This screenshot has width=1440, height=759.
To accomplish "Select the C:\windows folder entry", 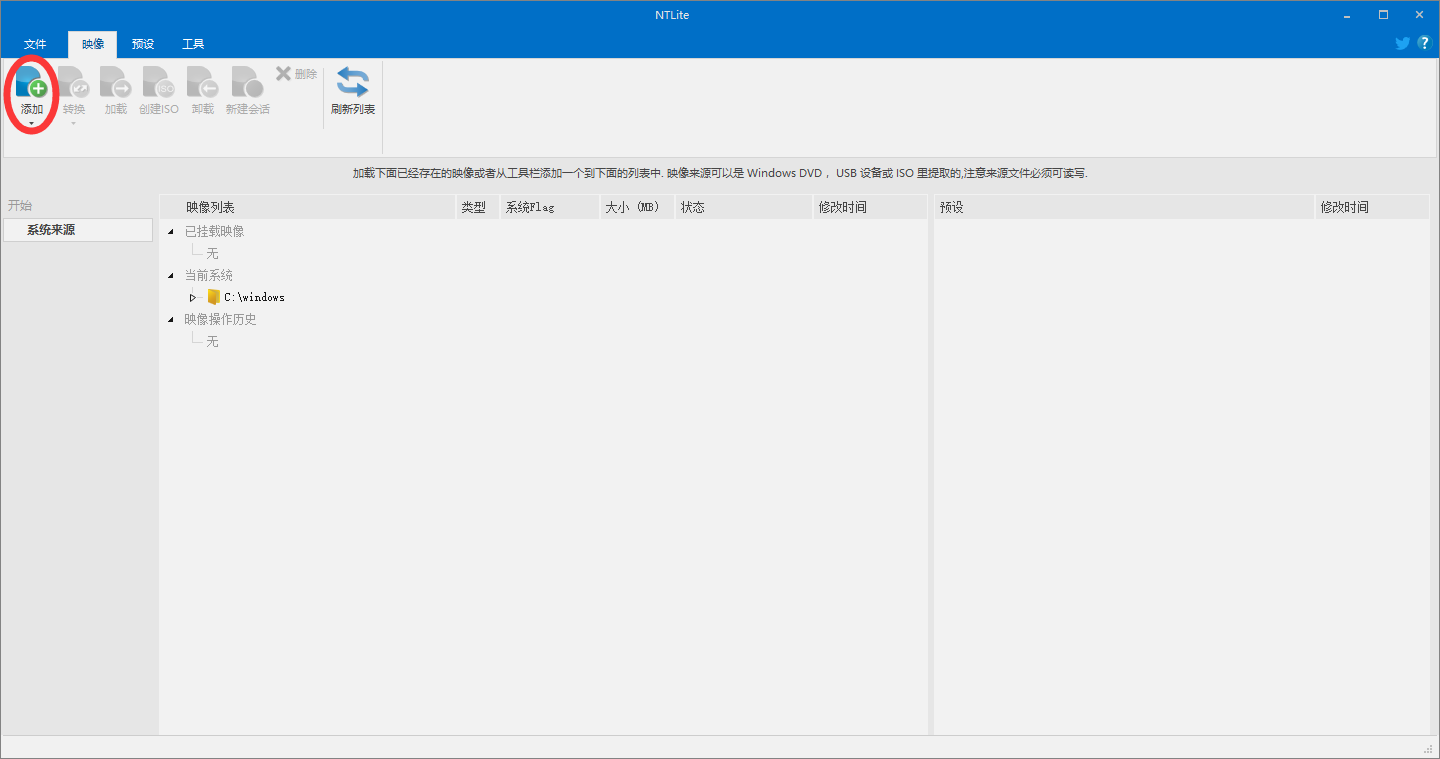I will click(x=254, y=297).
